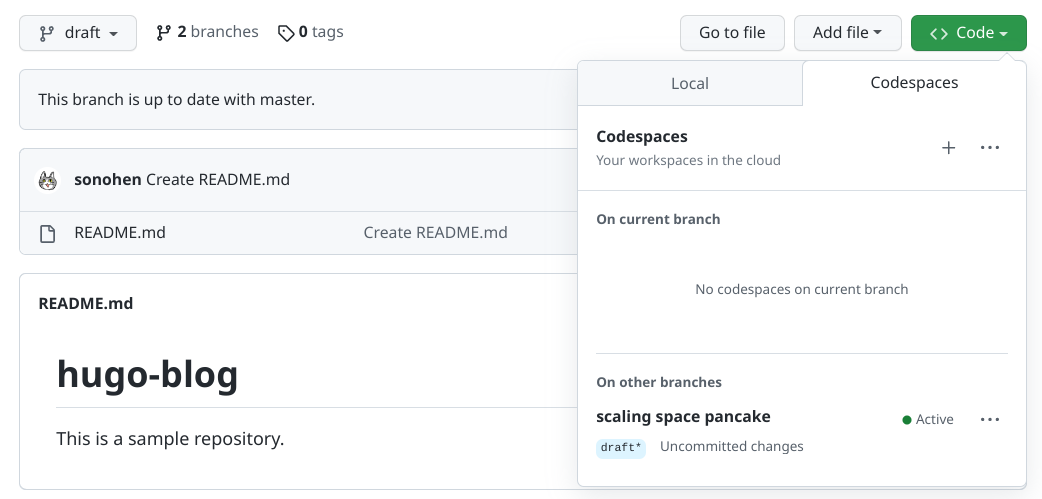This screenshot has height=499, width=1042.
Task: Click the draft* branch label badge
Action: coord(621,447)
